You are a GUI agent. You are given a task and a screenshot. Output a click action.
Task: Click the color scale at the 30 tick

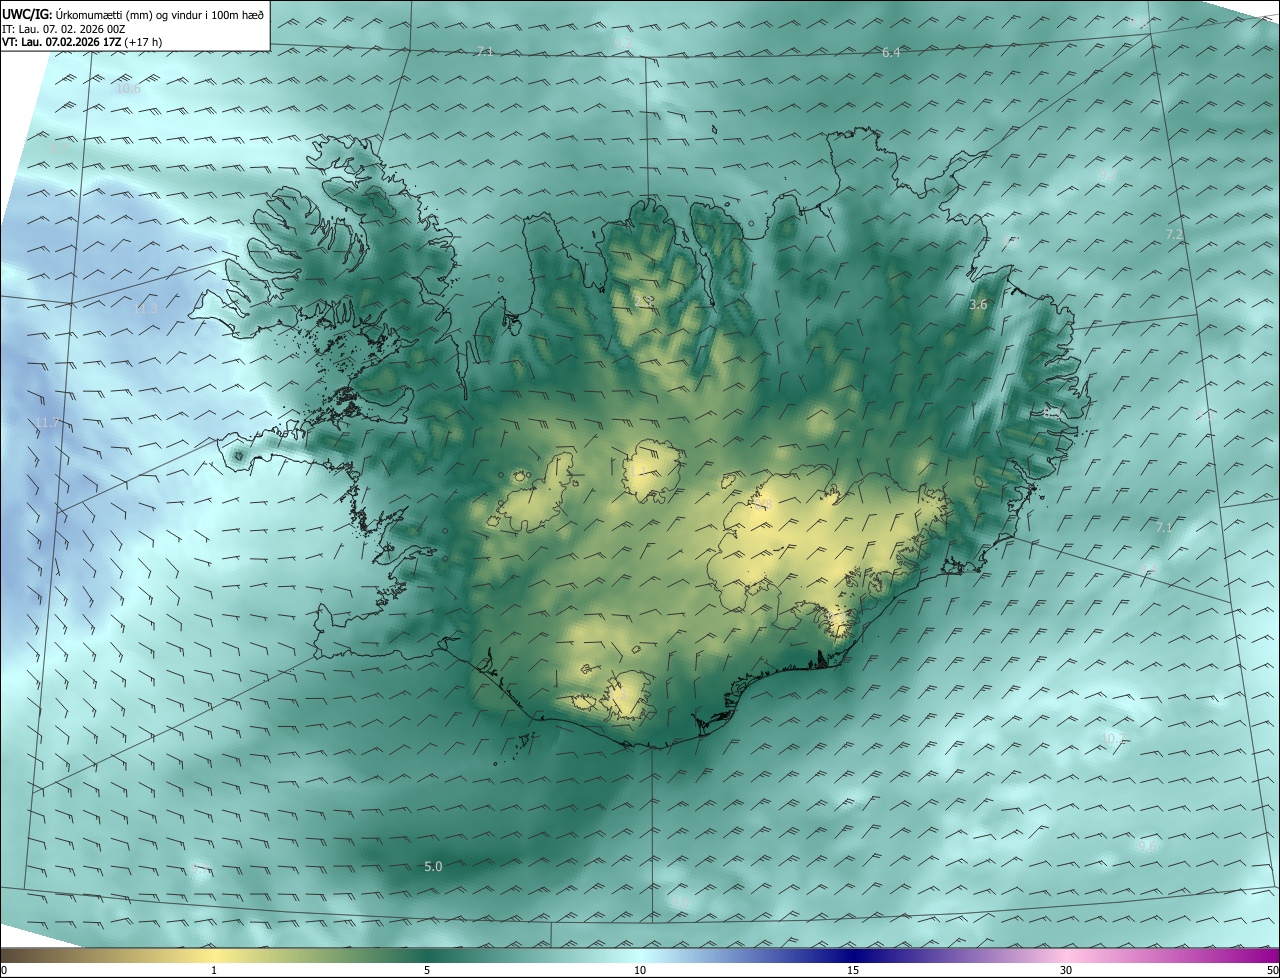(x=1066, y=970)
